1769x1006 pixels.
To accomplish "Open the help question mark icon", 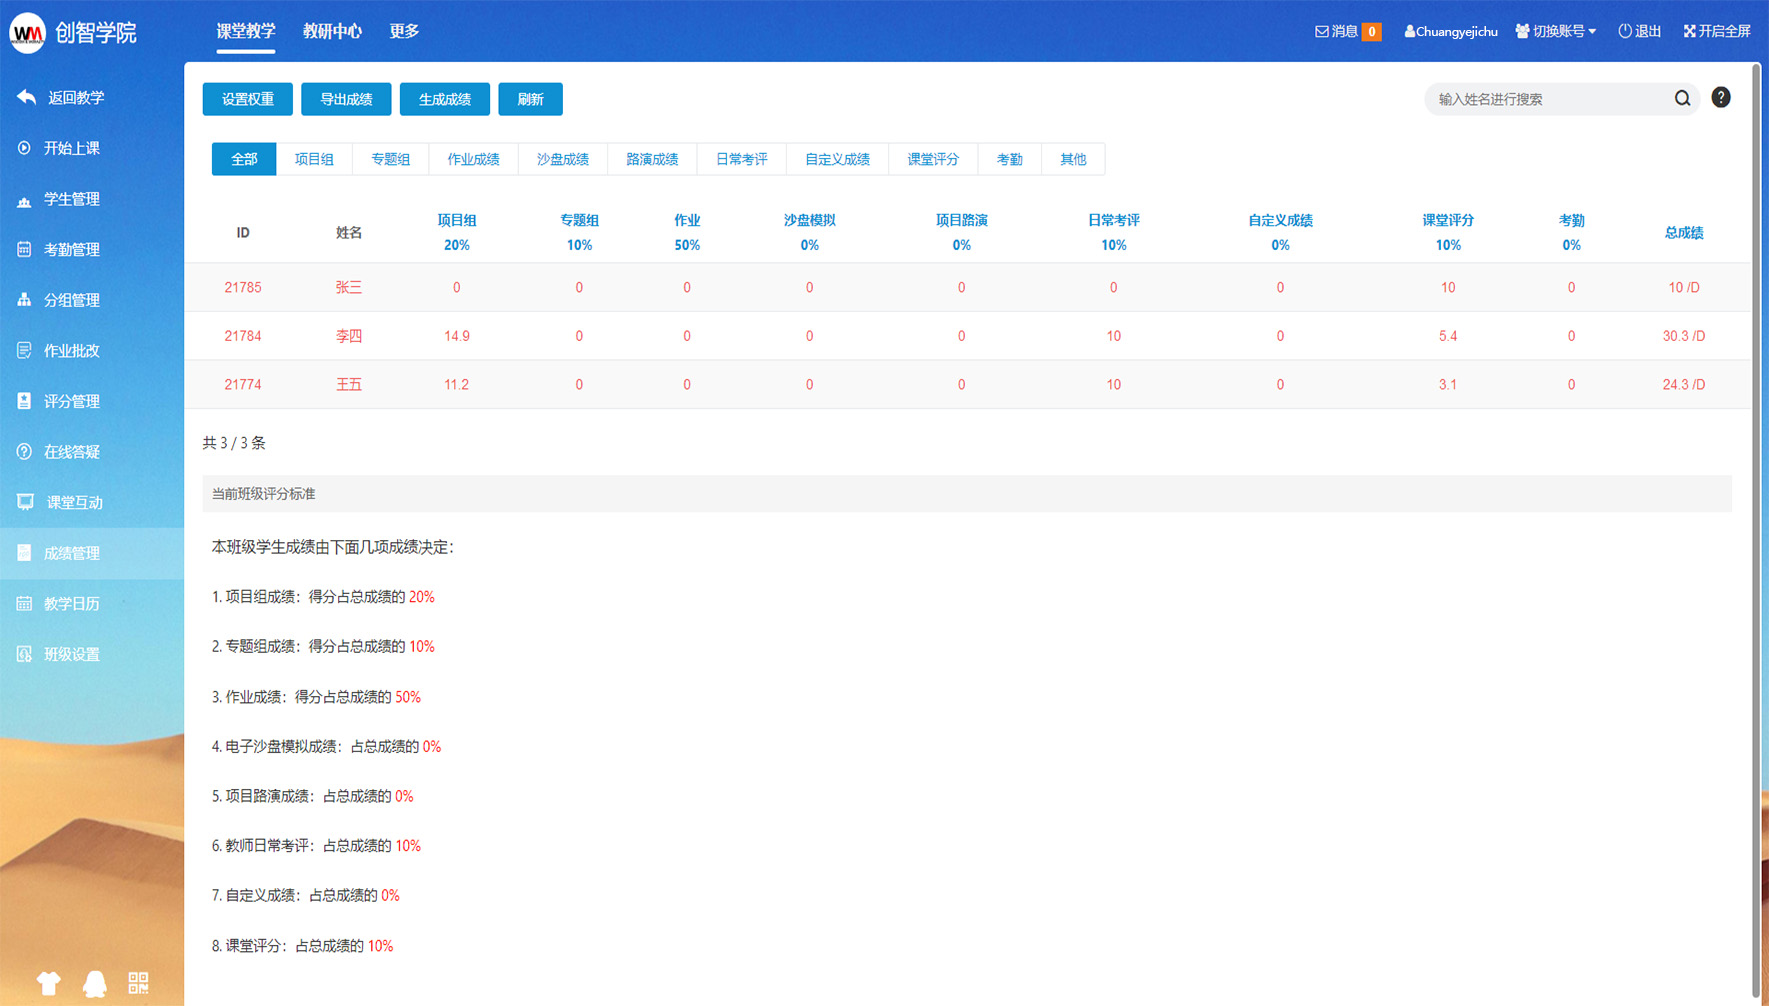I will (1720, 97).
